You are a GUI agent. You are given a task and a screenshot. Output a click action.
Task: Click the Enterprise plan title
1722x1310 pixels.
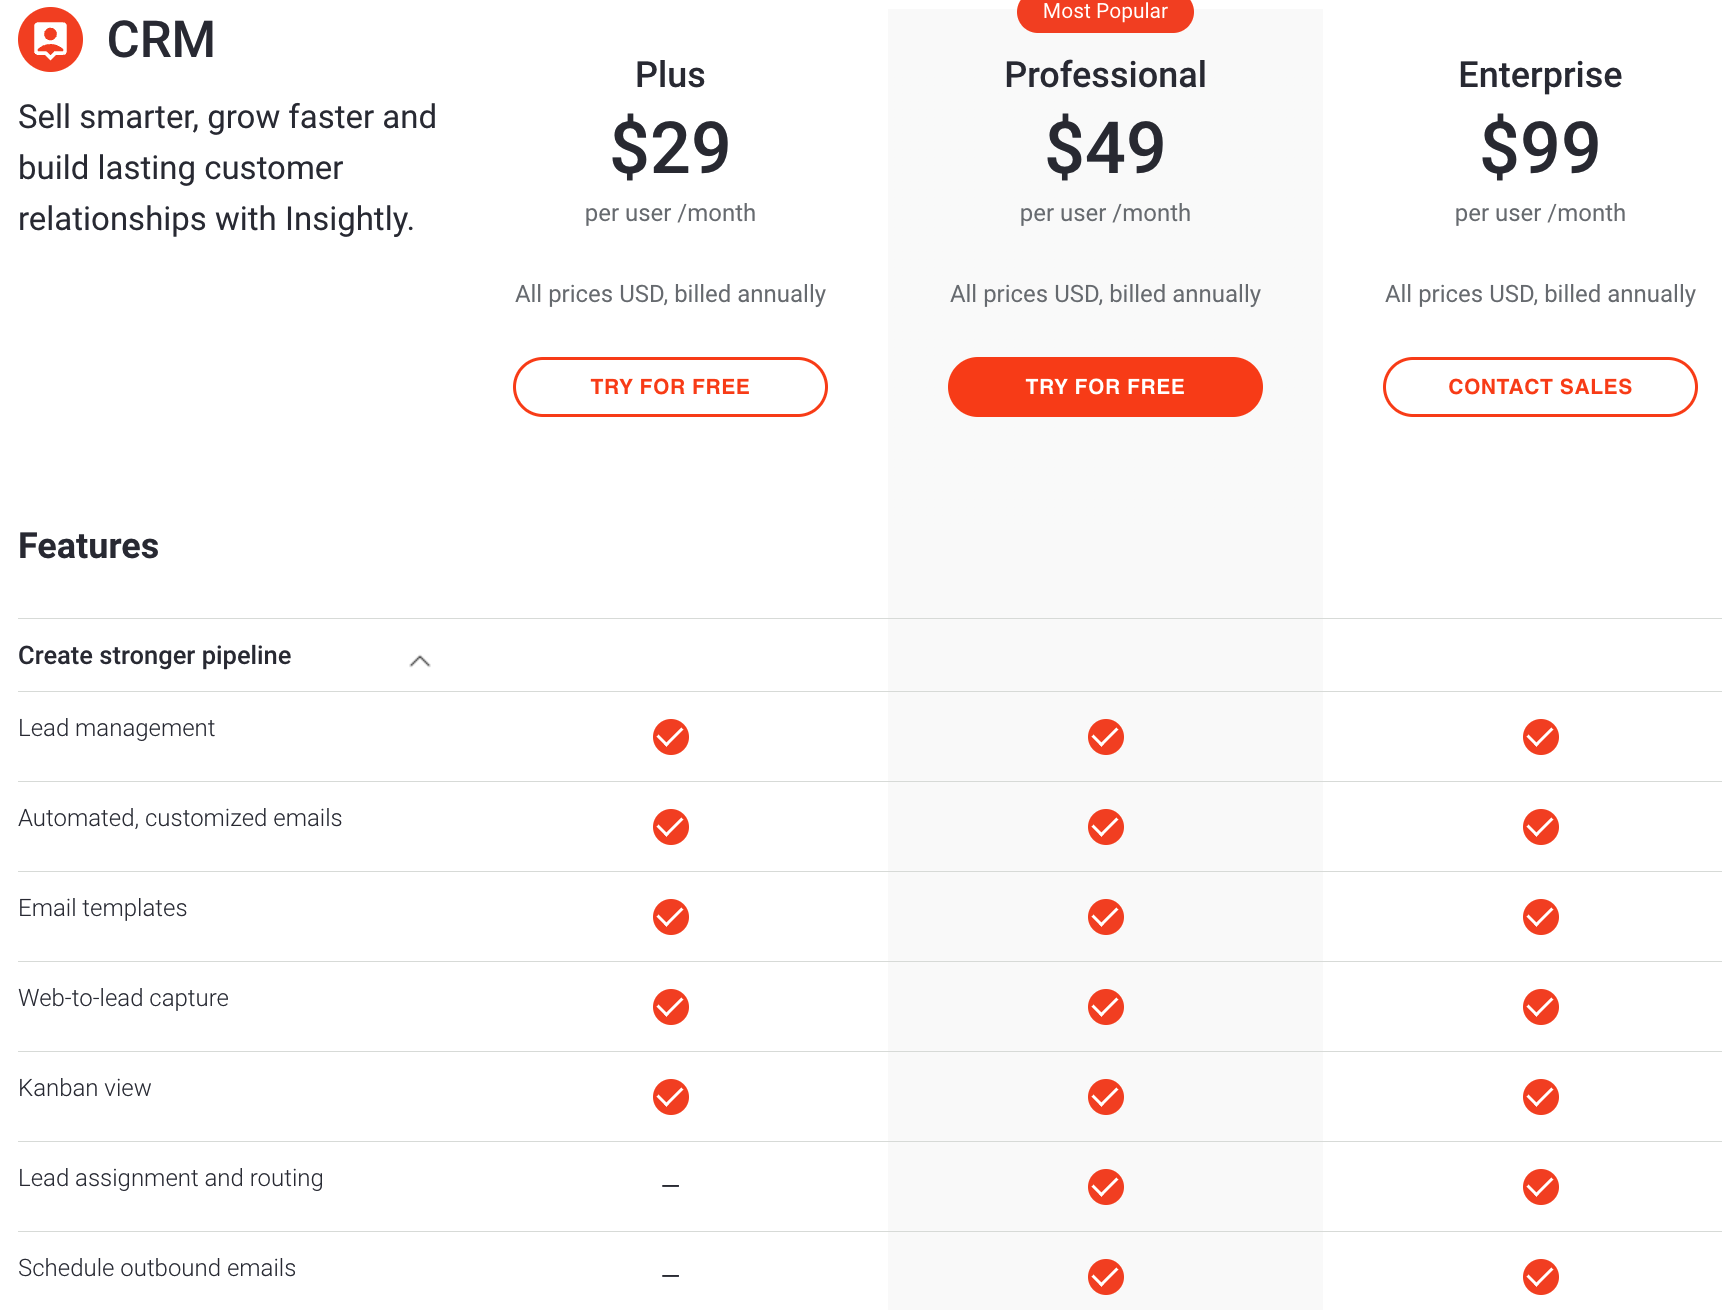click(x=1540, y=75)
